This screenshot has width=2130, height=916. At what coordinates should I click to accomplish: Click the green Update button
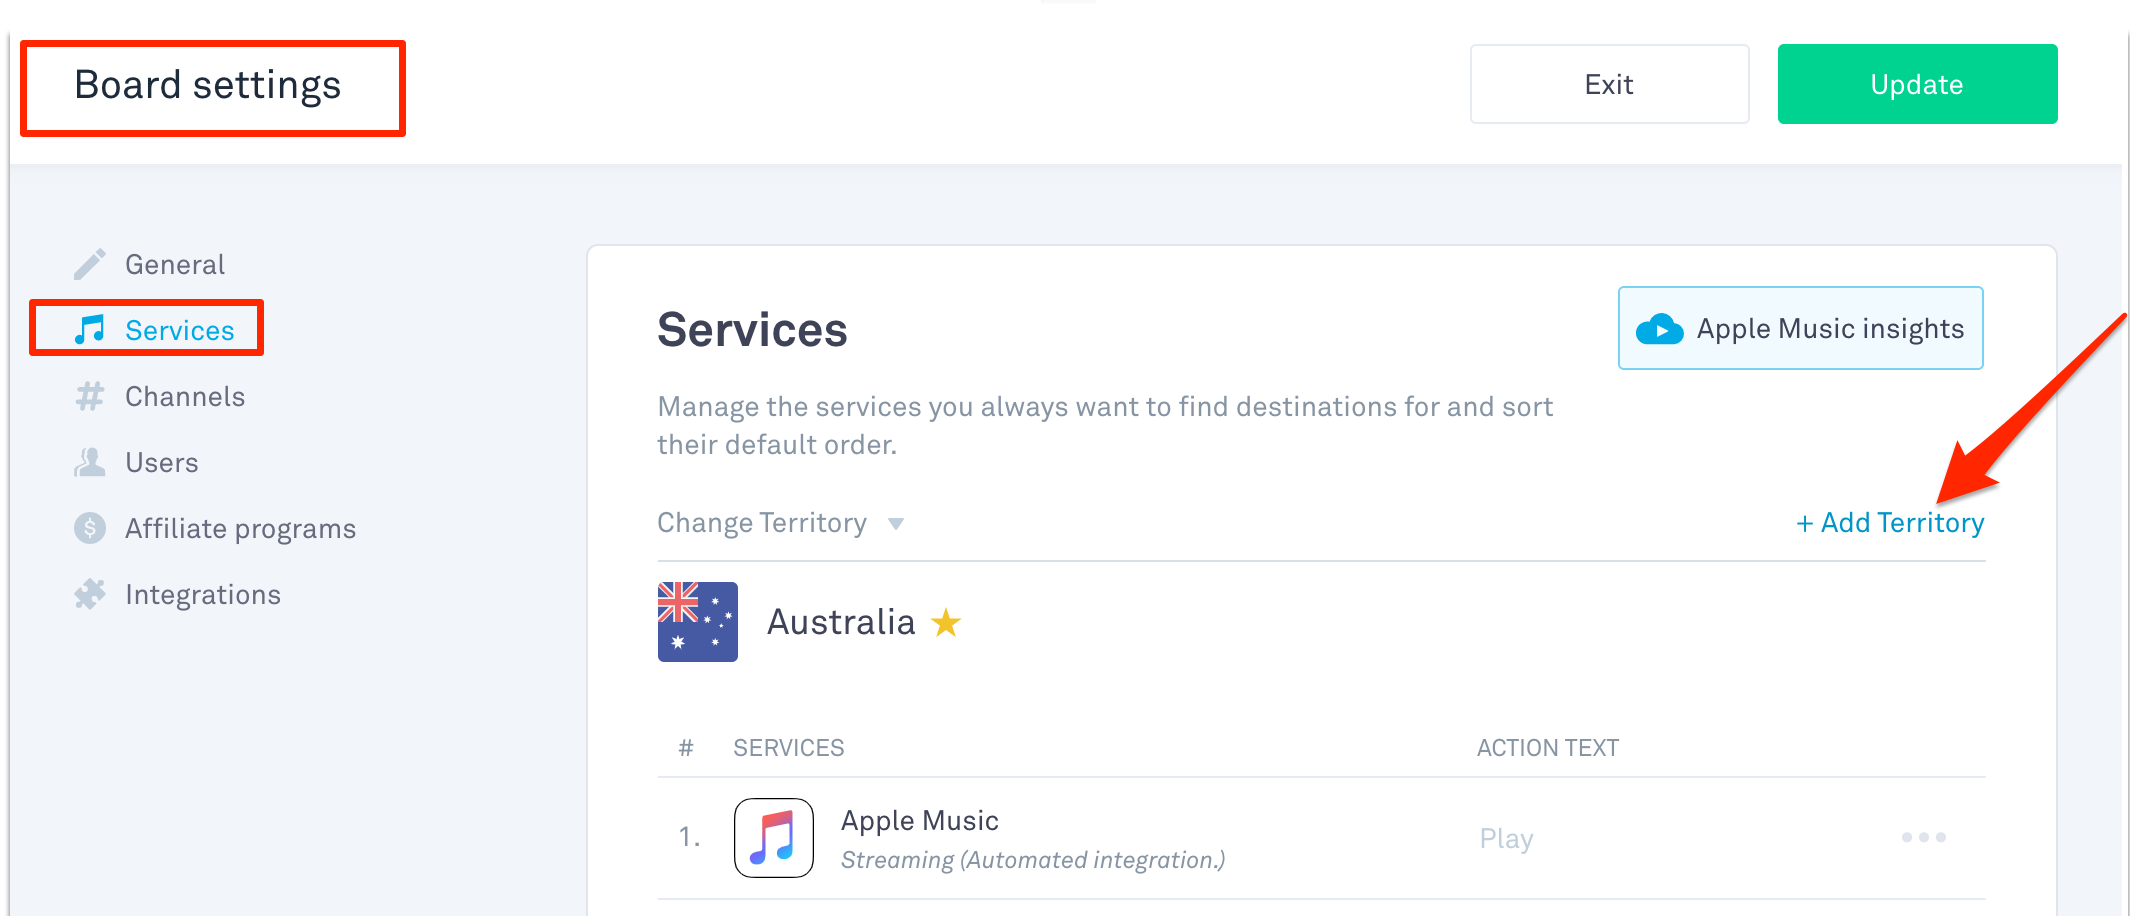(1917, 84)
